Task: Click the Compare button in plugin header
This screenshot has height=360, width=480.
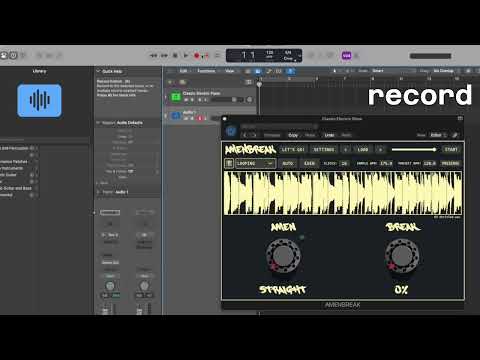Action: [x=272, y=135]
